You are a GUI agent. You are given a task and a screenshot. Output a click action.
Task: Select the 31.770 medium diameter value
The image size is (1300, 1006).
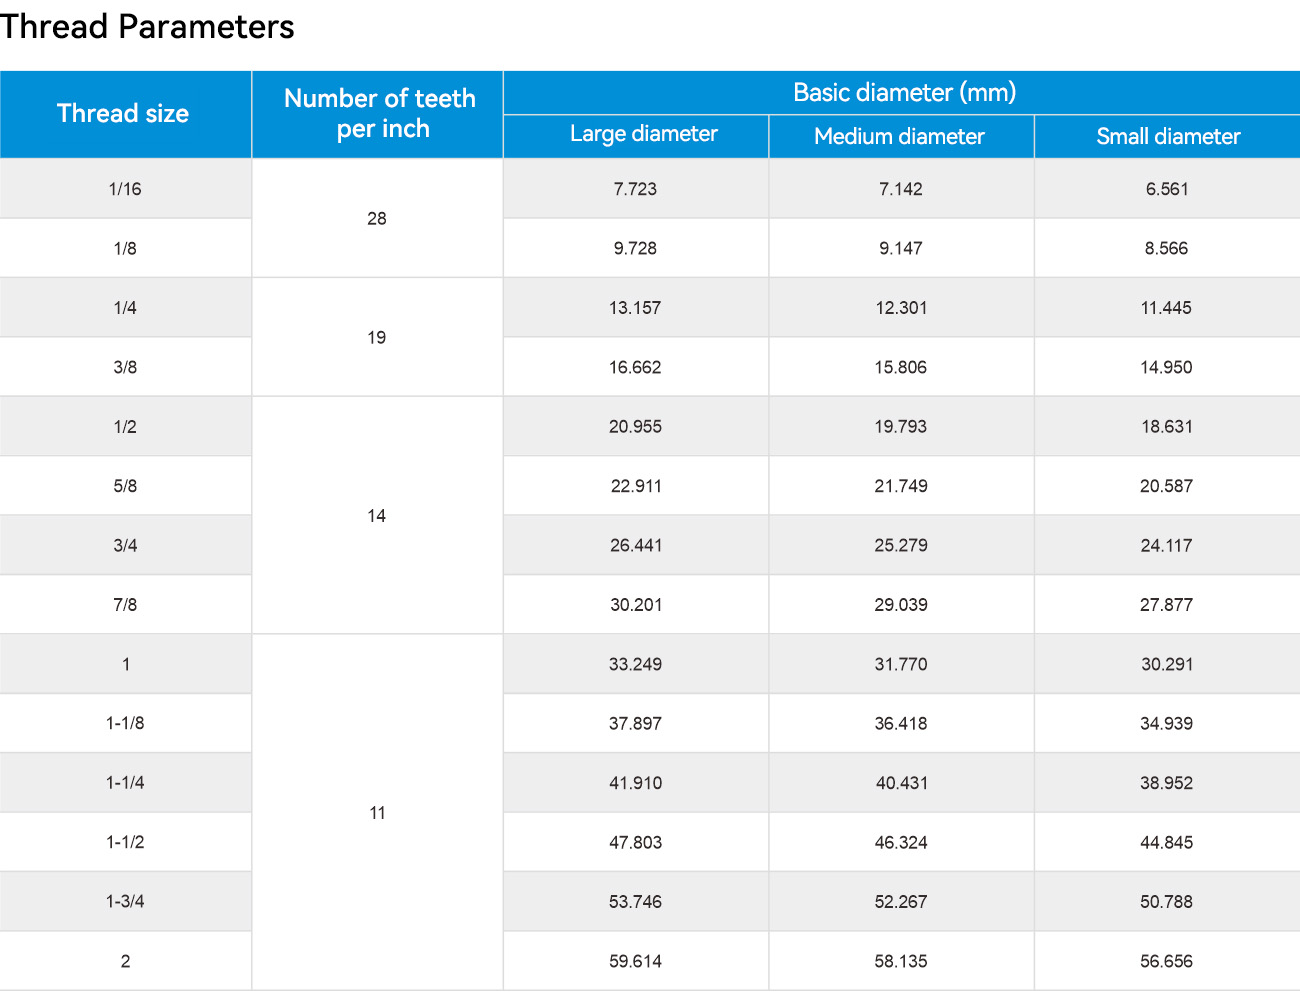click(x=901, y=664)
